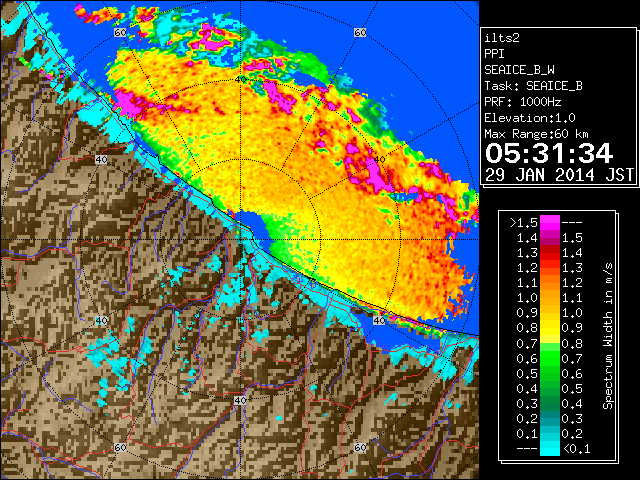This screenshot has width=640, height=480.
Task: Click the dark green 0.3–0.4 legend band
Action: pos(549,403)
